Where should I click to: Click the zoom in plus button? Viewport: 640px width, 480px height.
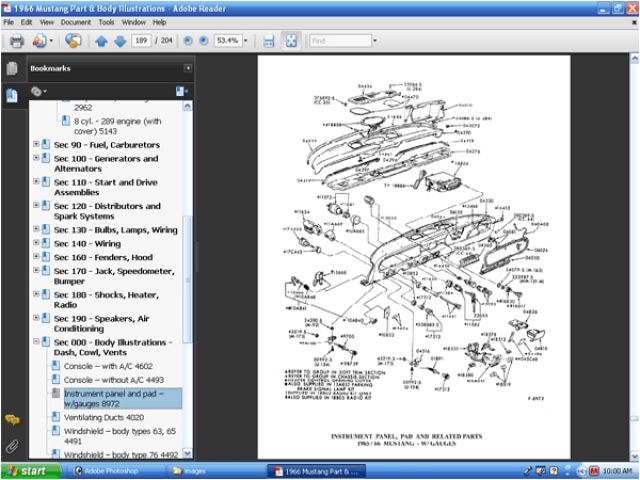pyautogui.click(x=205, y=41)
